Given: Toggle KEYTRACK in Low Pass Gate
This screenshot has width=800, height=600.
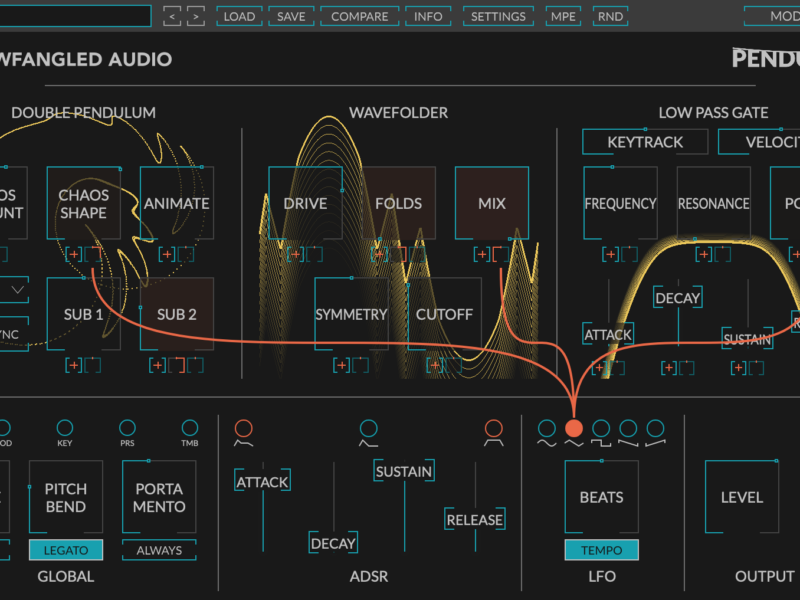Looking at the screenshot, I should 645,142.
